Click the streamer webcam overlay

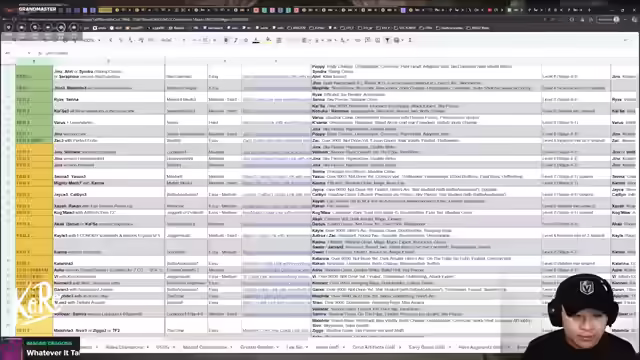584,316
